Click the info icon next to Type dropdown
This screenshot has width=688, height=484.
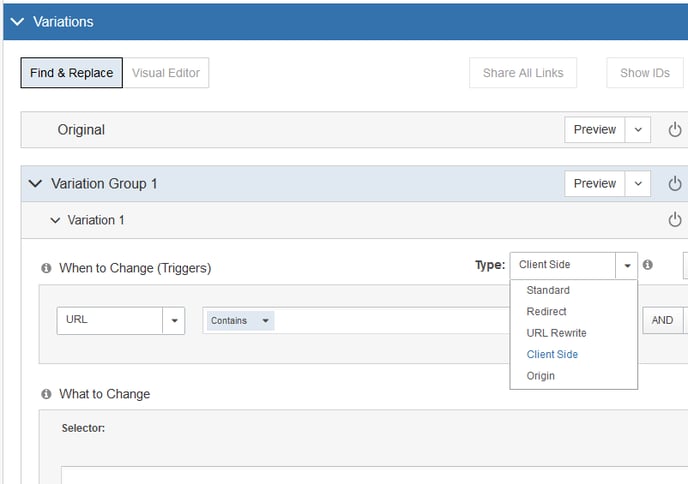(x=648, y=265)
